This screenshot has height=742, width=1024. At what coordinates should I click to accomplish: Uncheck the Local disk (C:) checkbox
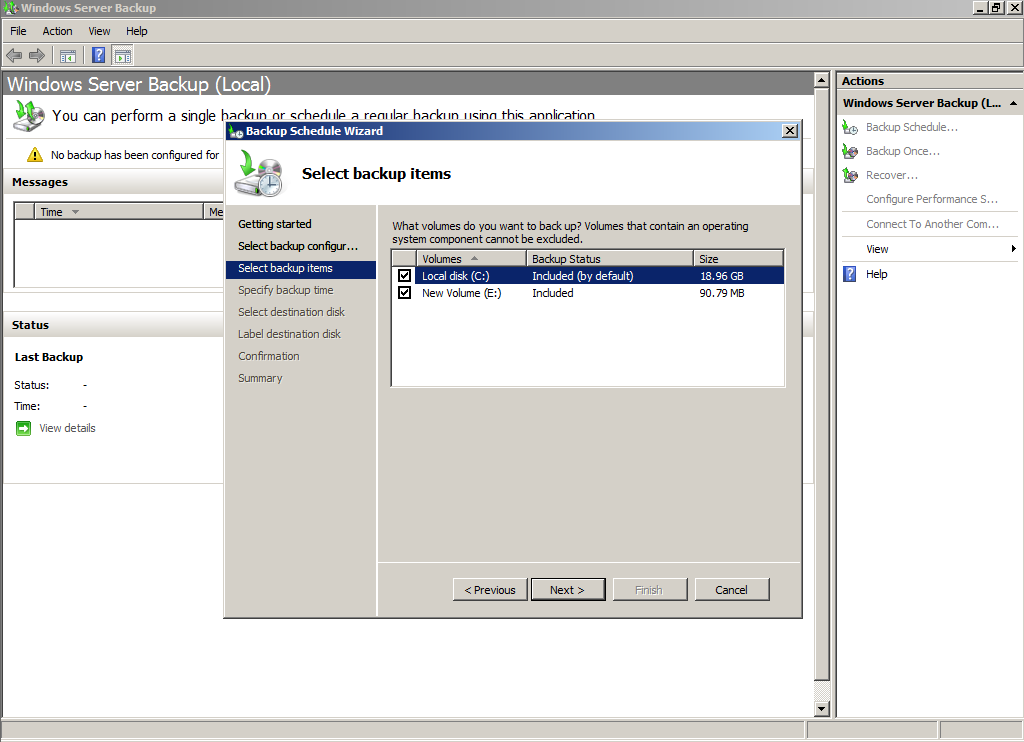tap(405, 276)
